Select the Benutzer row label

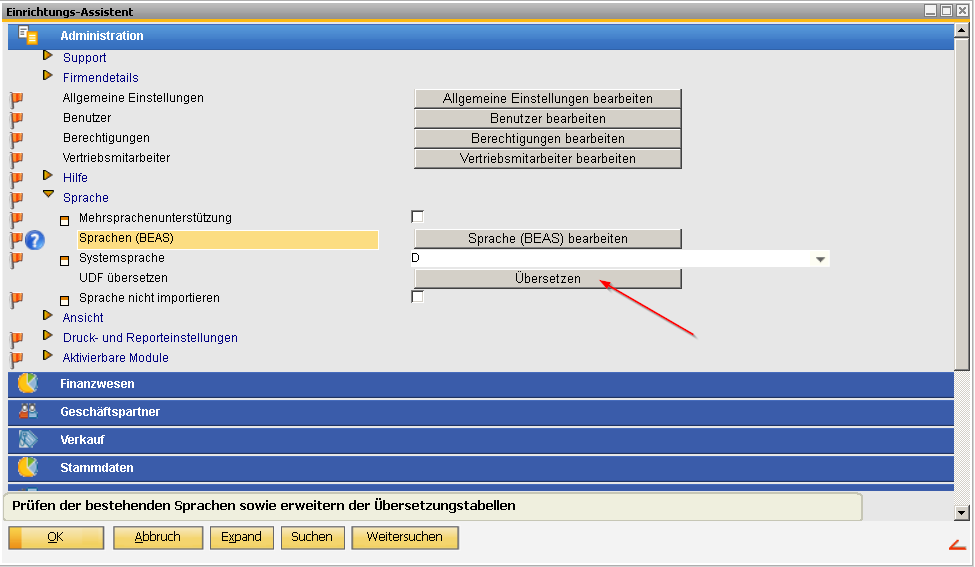(87, 118)
